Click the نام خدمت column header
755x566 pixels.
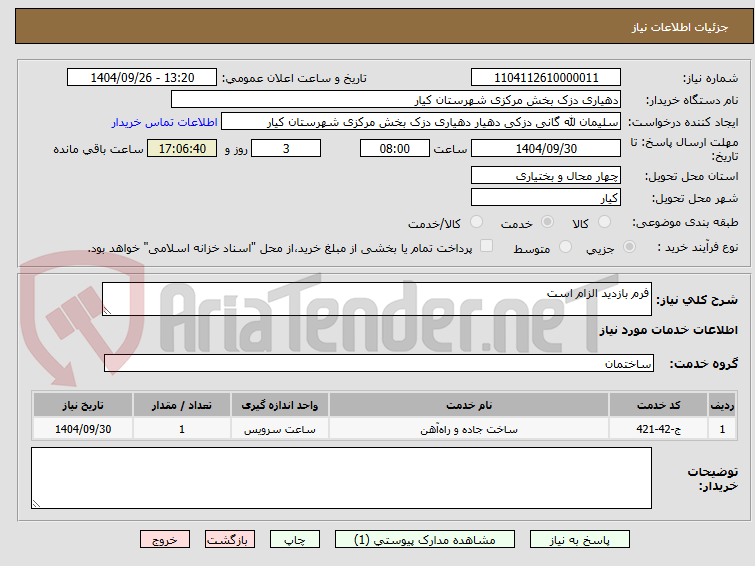(469, 405)
